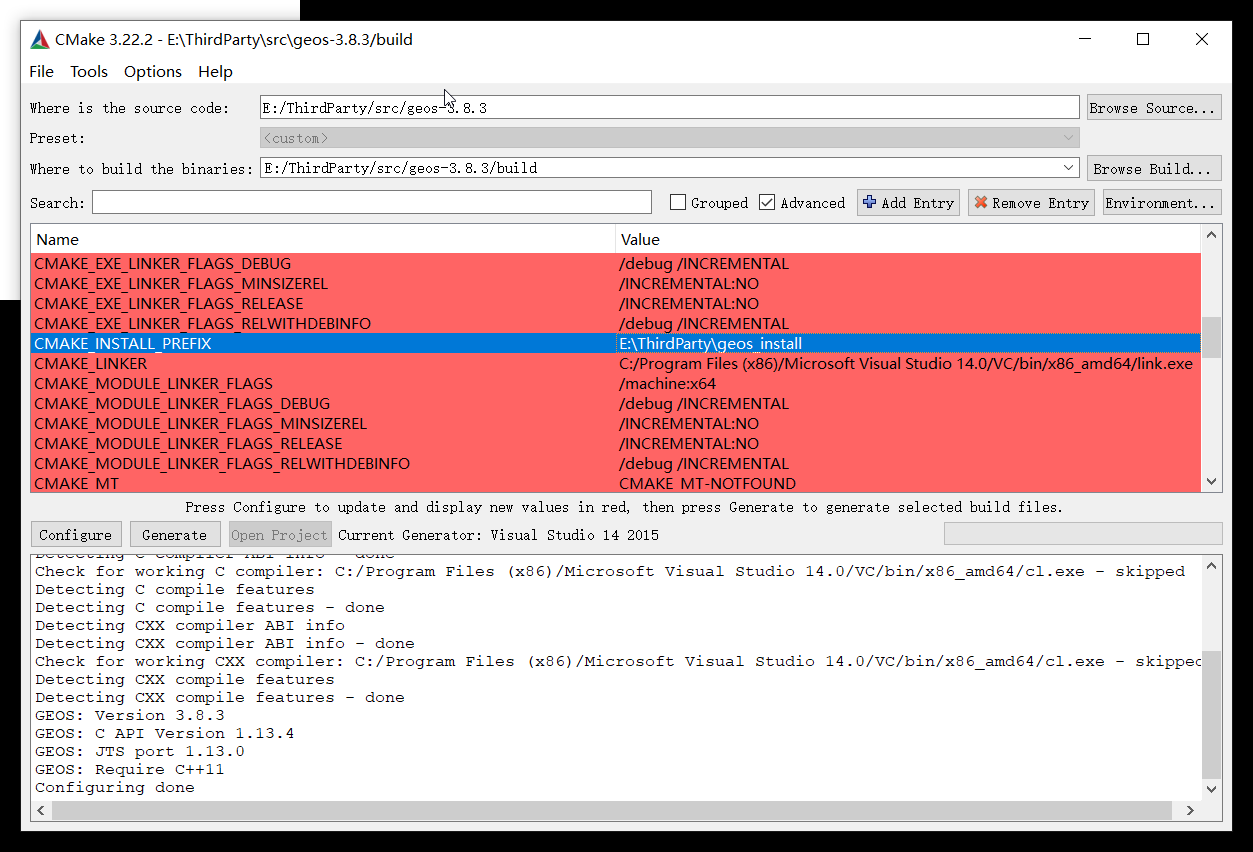Select CMAKE_MODULE_LINKER_FLAGS entry
1253x852 pixels.
point(153,384)
